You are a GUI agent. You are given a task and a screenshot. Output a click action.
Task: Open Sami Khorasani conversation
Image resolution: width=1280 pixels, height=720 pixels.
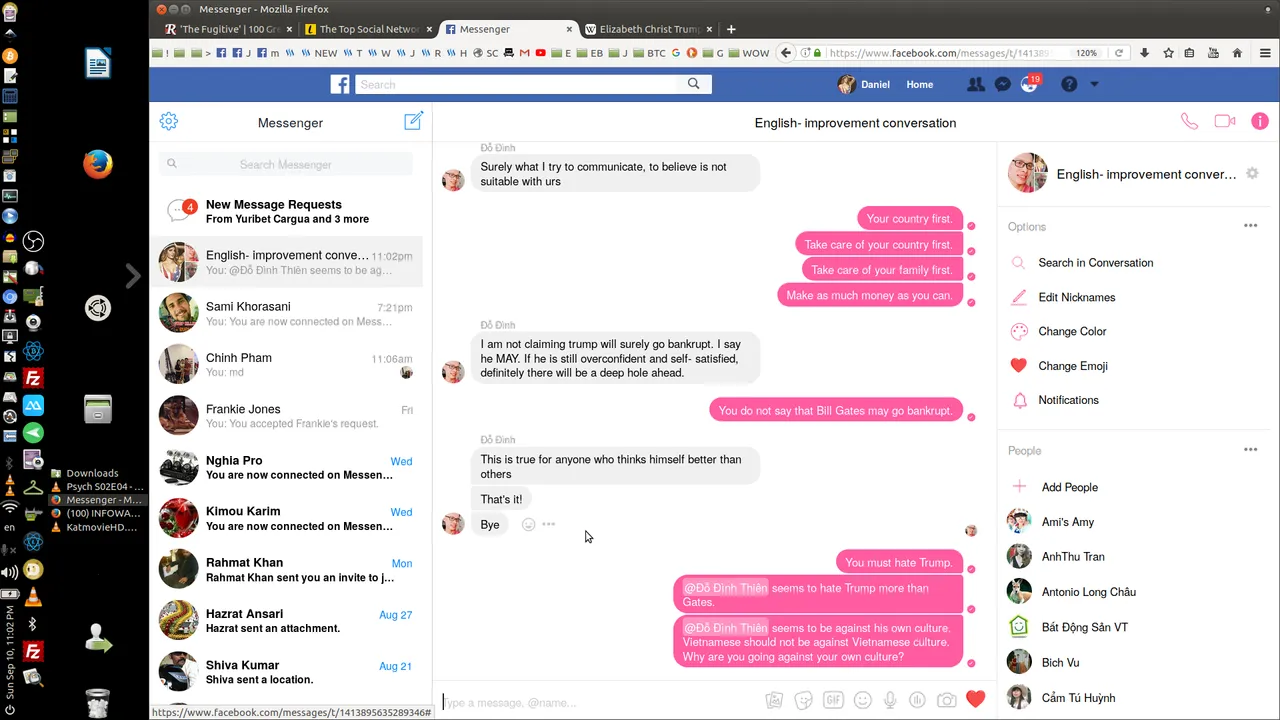tap(286, 313)
